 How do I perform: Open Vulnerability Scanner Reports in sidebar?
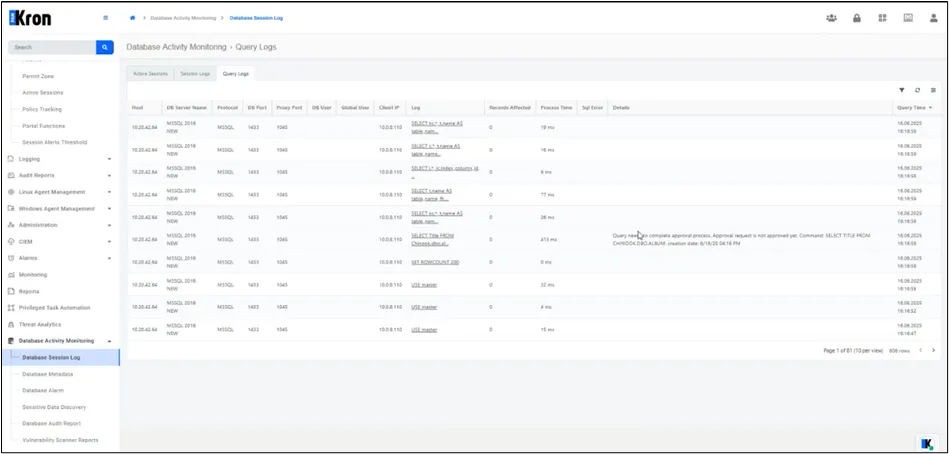point(61,440)
